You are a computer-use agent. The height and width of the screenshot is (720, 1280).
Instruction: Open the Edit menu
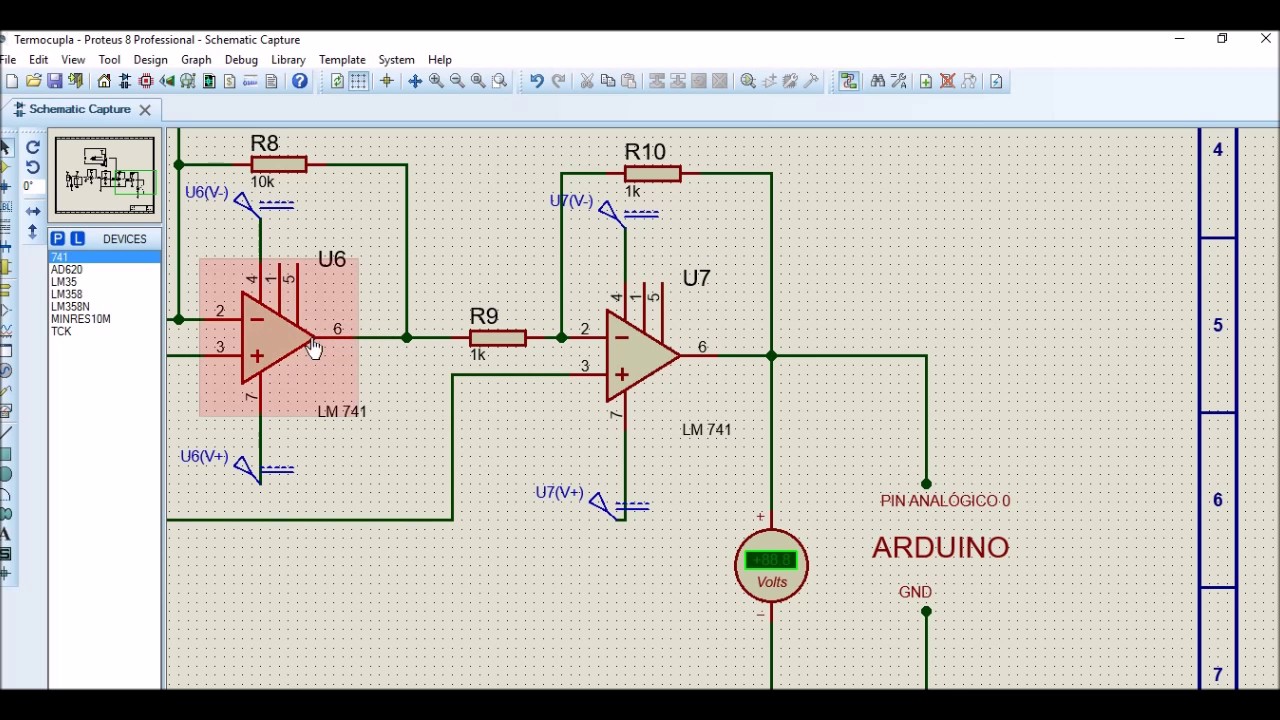[38, 60]
